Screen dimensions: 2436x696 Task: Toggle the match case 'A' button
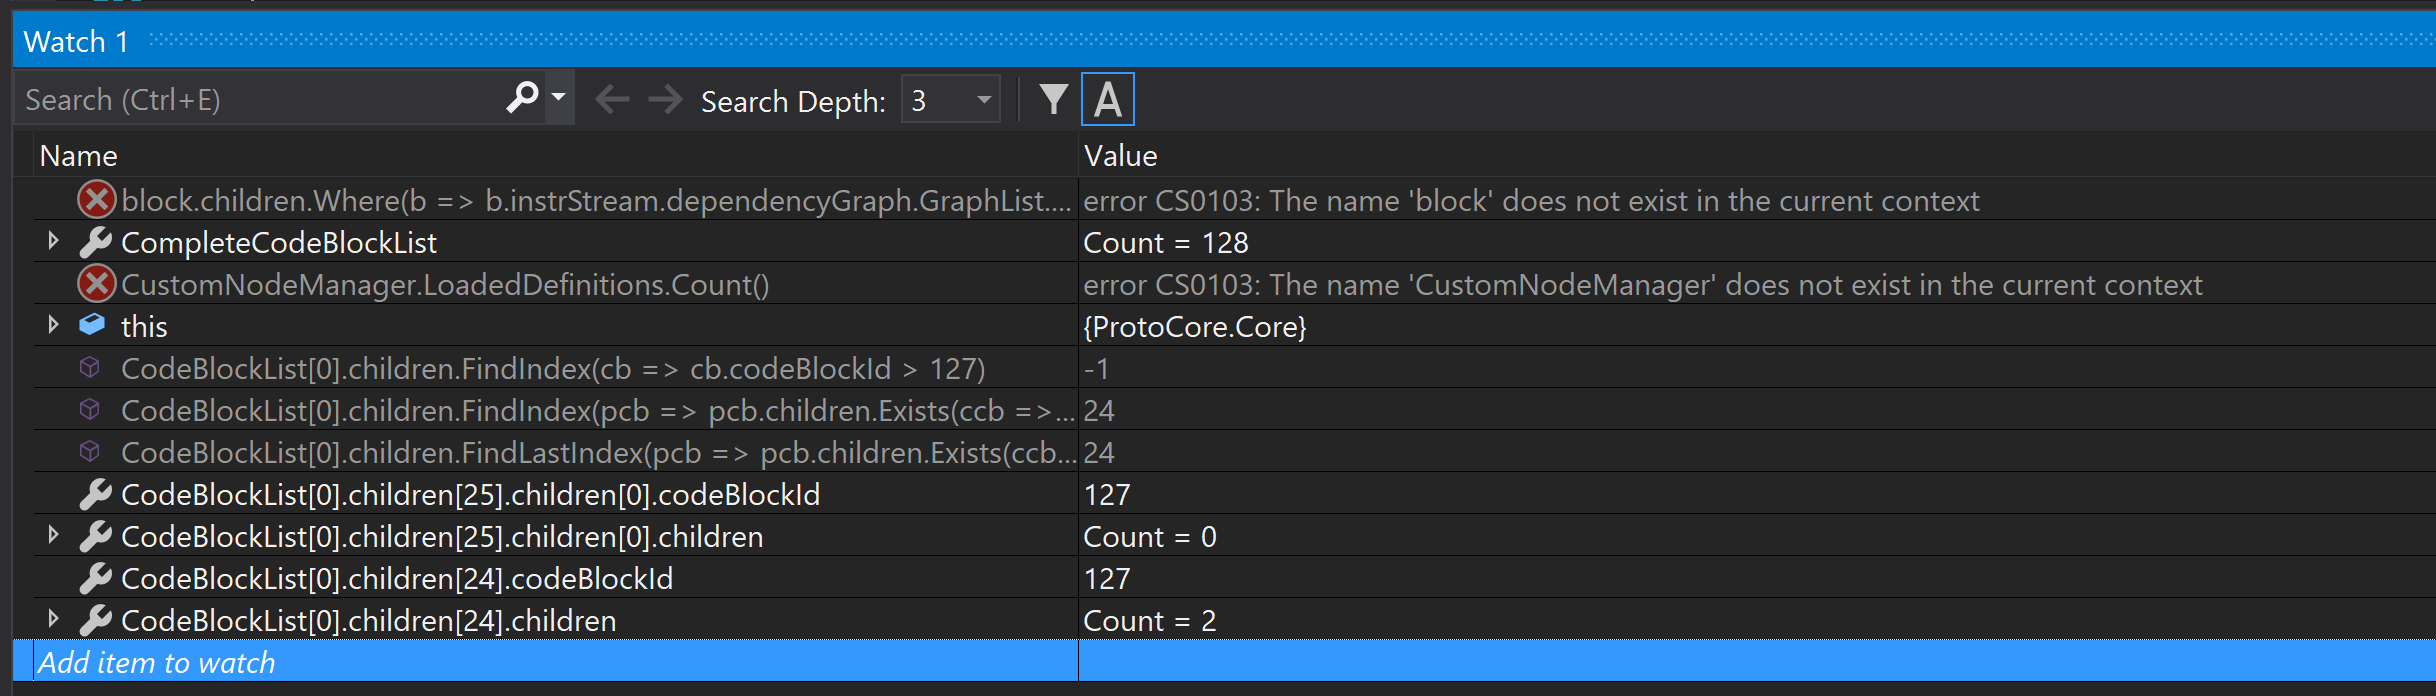tap(1107, 100)
